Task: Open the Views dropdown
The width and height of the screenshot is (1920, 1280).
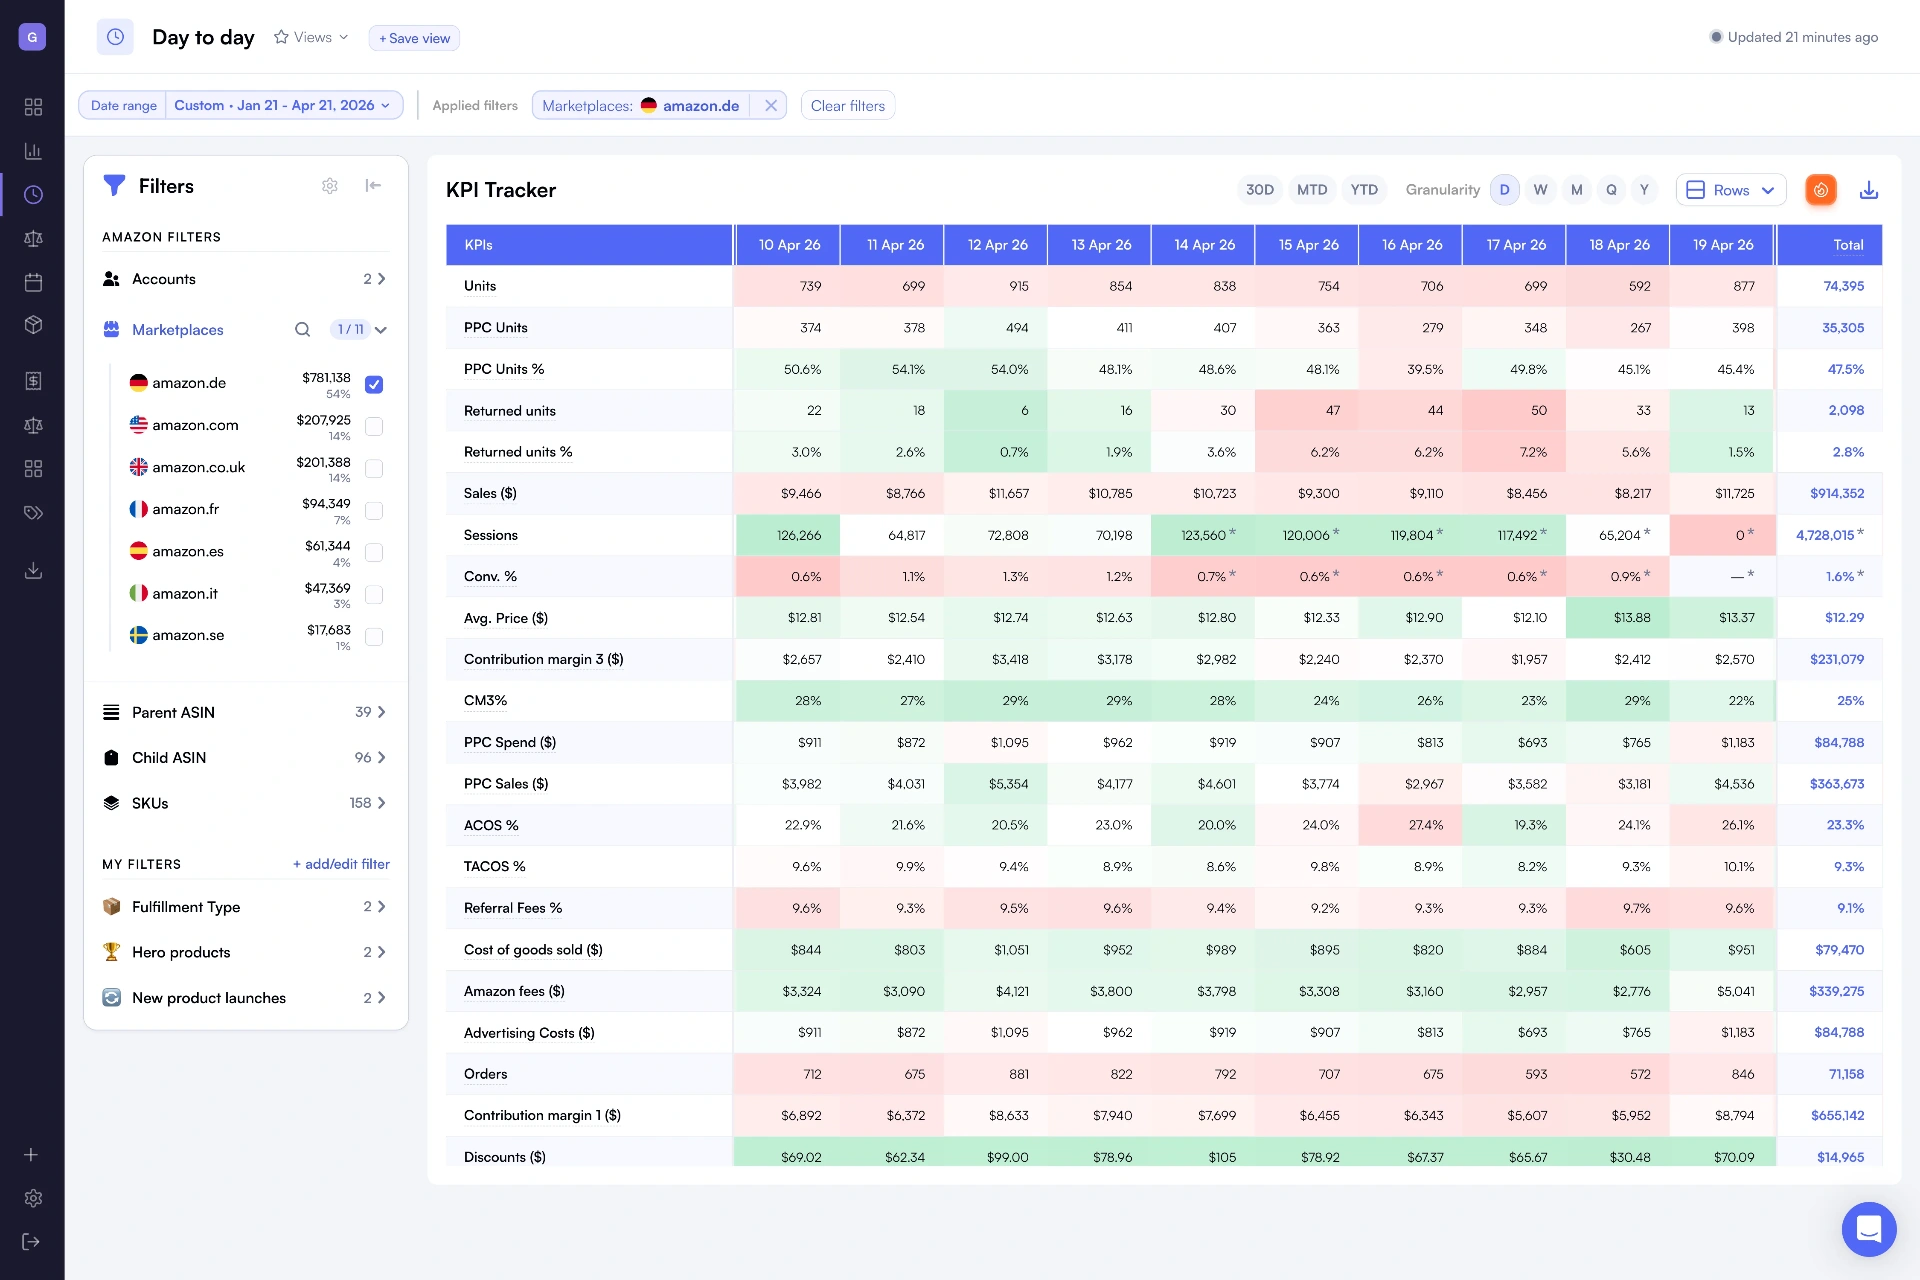Action: coord(311,37)
